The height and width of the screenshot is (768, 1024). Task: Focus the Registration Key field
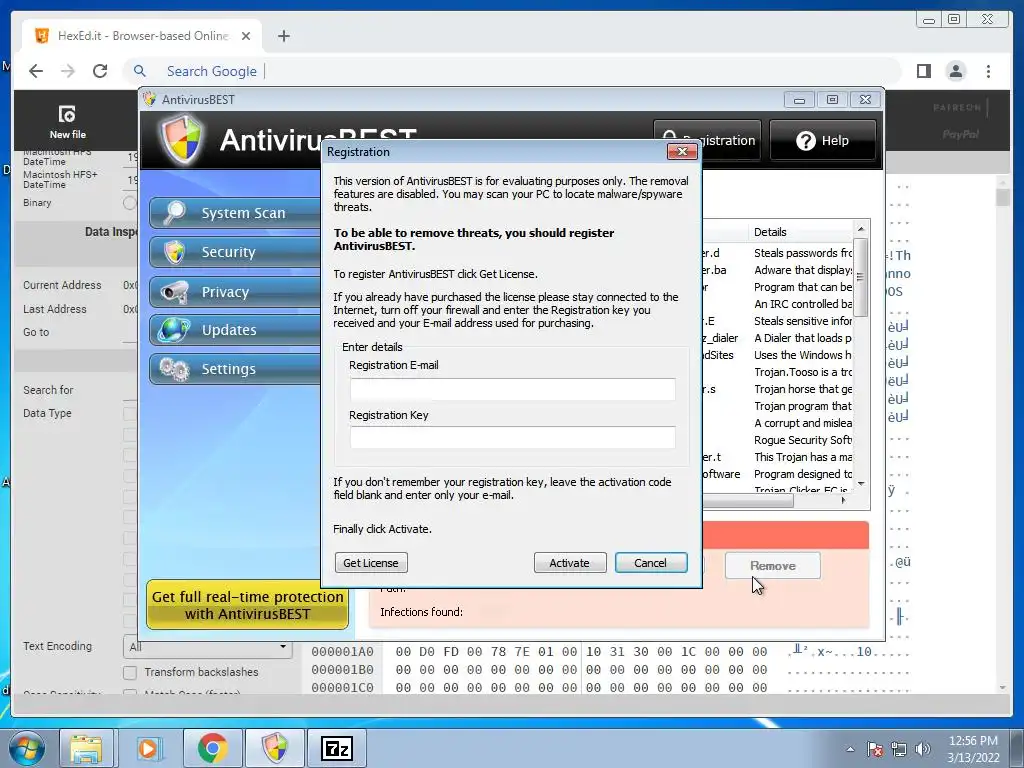(513, 438)
